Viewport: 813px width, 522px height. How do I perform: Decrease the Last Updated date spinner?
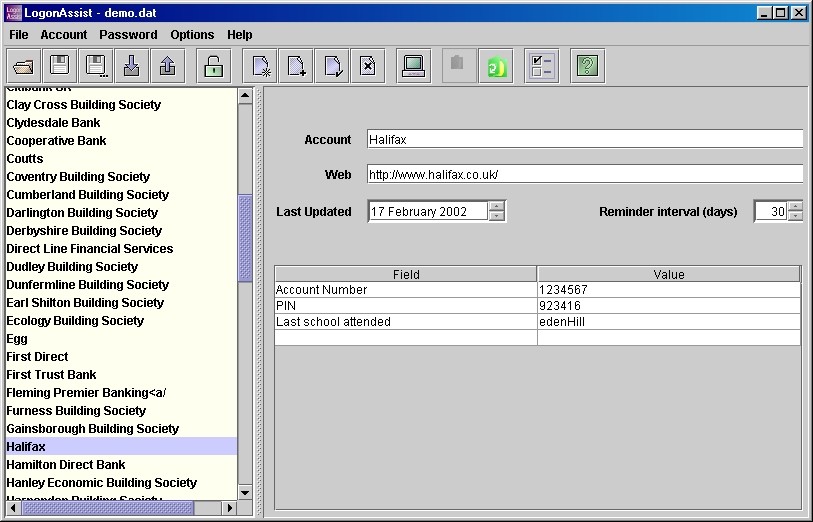coord(497,216)
